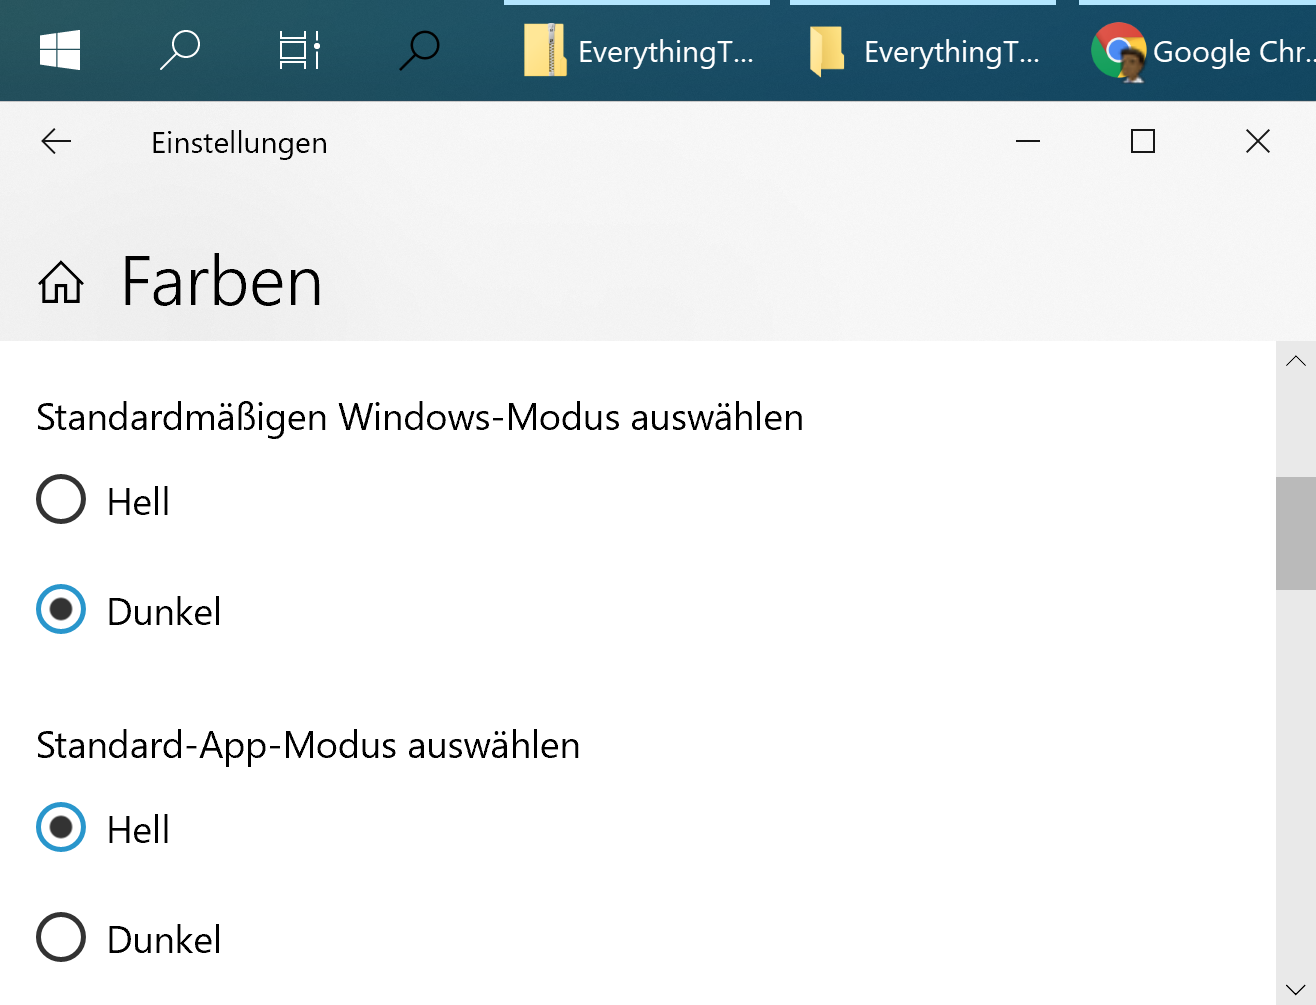The height and width of the screenshot is (1005, 1316).
Task: Click the Dunkel radio under Windows-Modus
Action: 60,609
